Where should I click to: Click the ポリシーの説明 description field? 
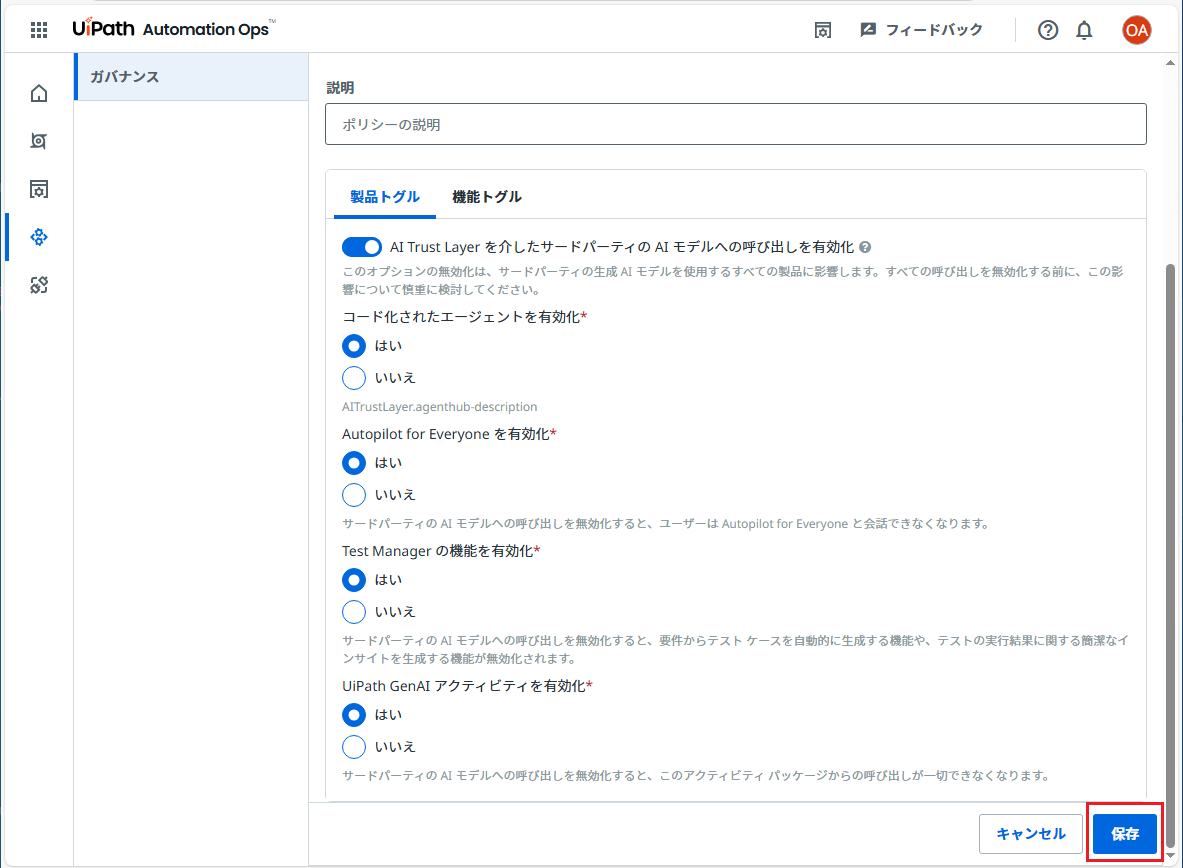tap(736, 124)
